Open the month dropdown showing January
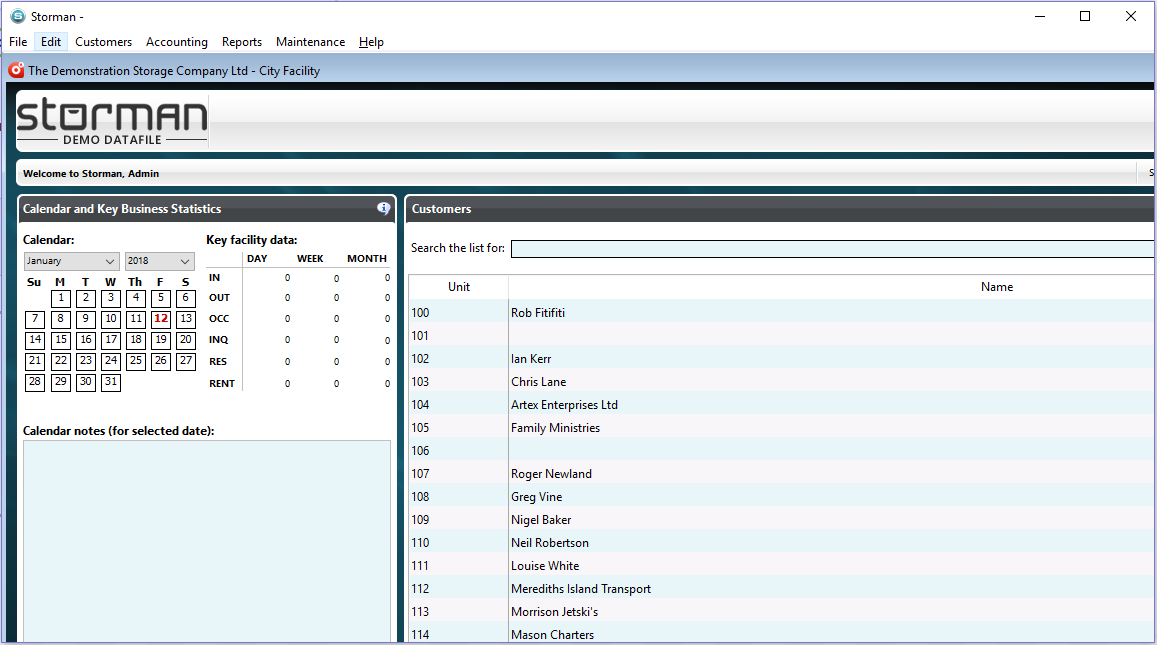The image size is (1157, 645). click(x=71, y=261)
